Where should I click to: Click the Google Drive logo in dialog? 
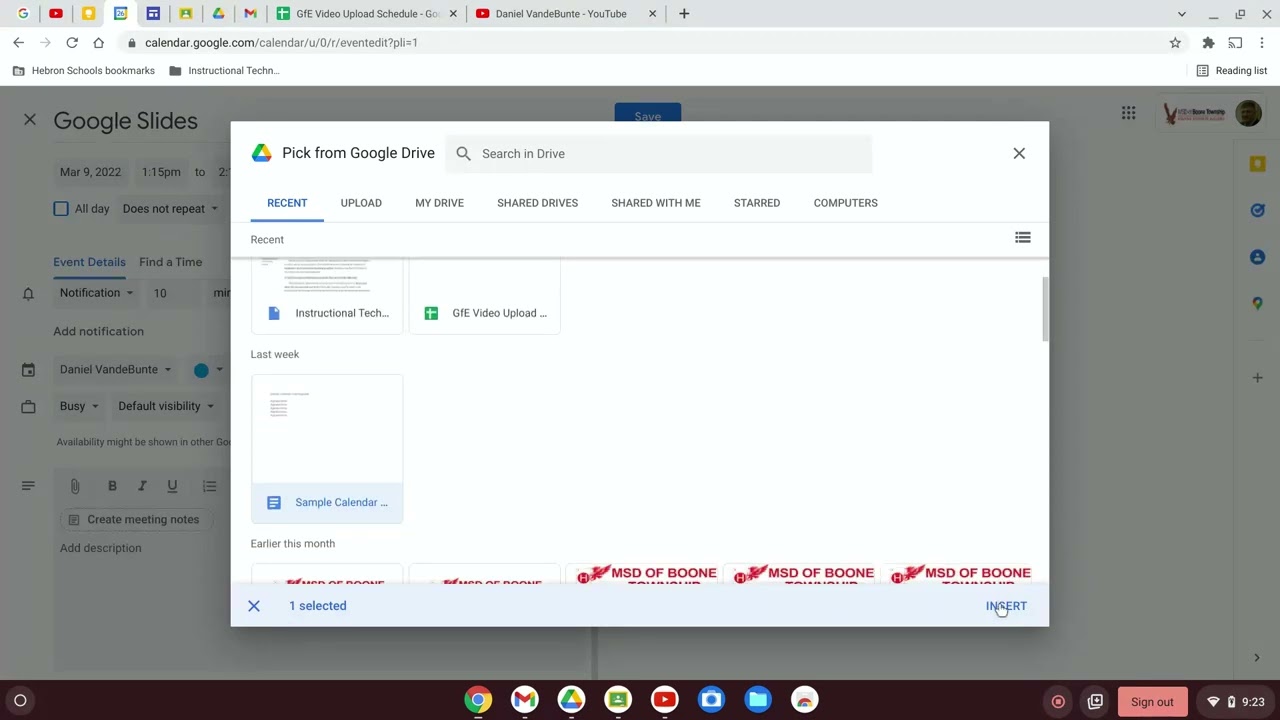261,153
